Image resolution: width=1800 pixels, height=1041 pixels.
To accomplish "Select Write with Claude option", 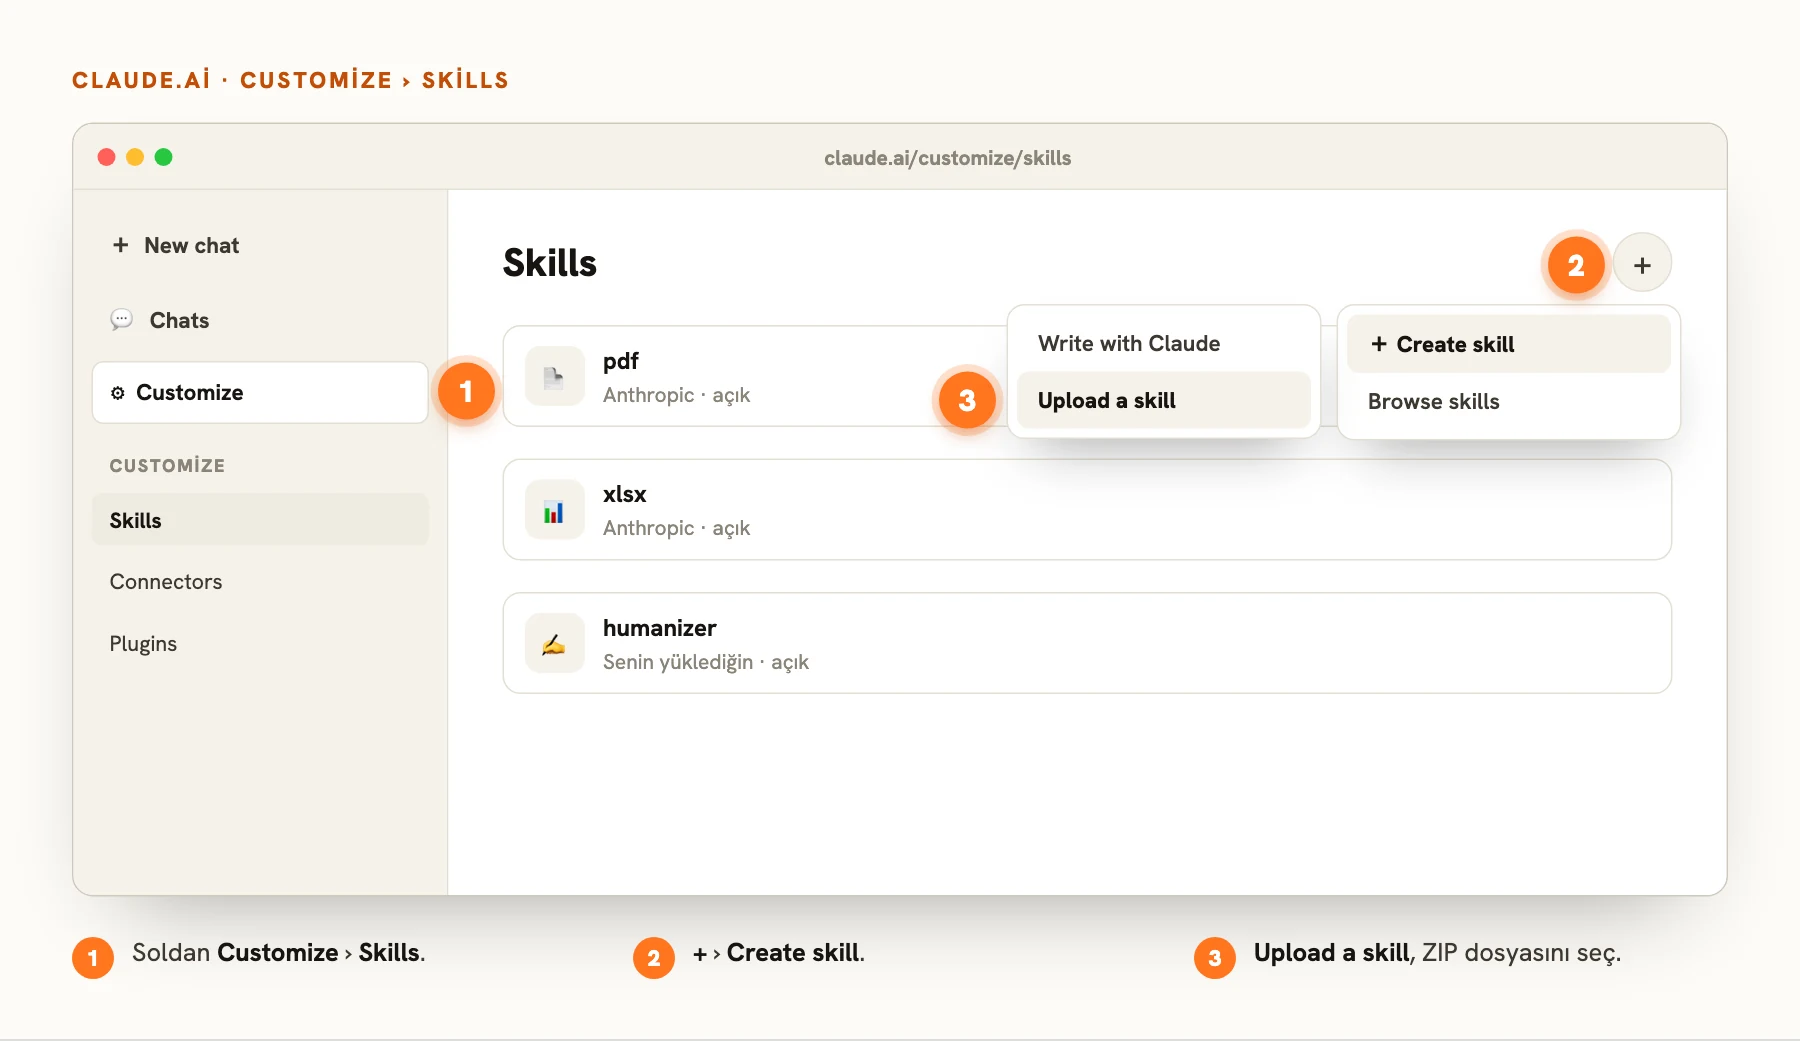I will point(1163,343).
